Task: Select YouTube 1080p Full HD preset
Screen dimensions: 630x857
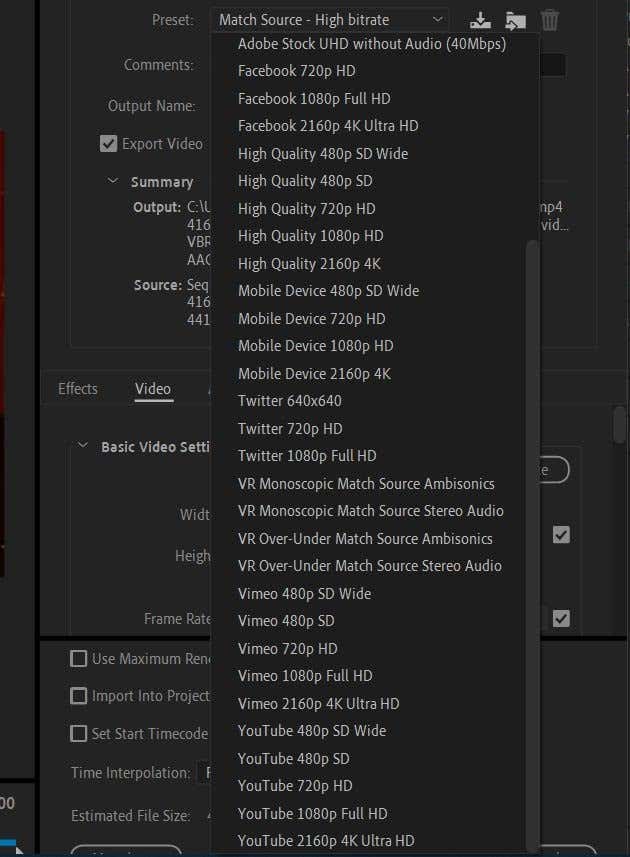Action: (x=312, y=813)
